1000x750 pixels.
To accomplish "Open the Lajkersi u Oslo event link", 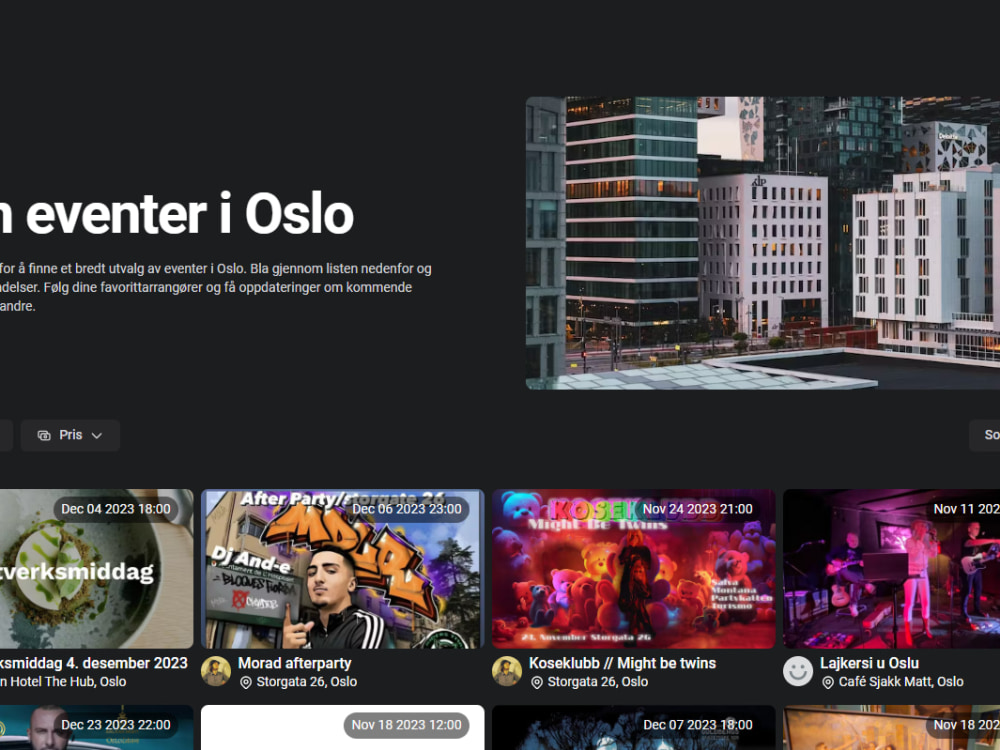I will pos(869,663).
